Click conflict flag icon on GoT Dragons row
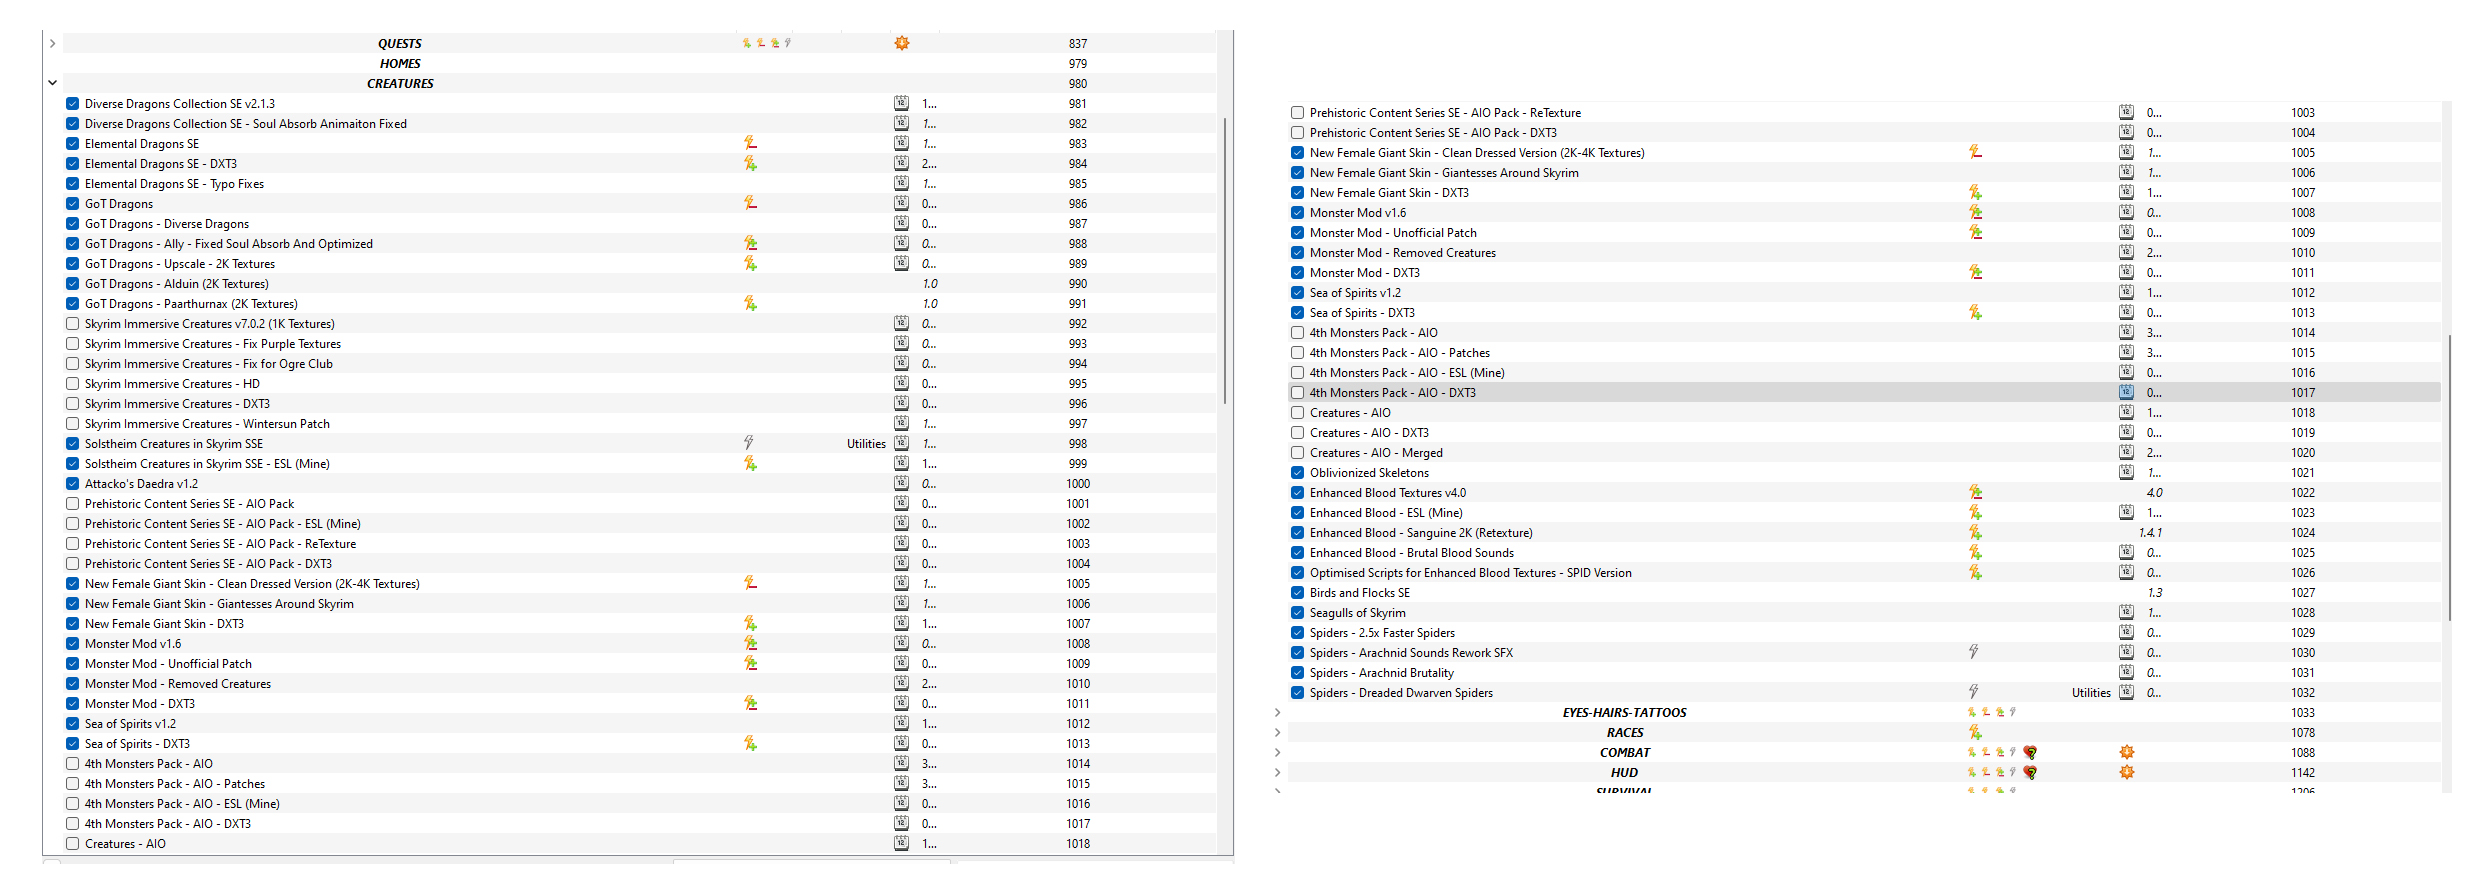The height and width of the screenshot is (891, 2483). tap(750, 204)
